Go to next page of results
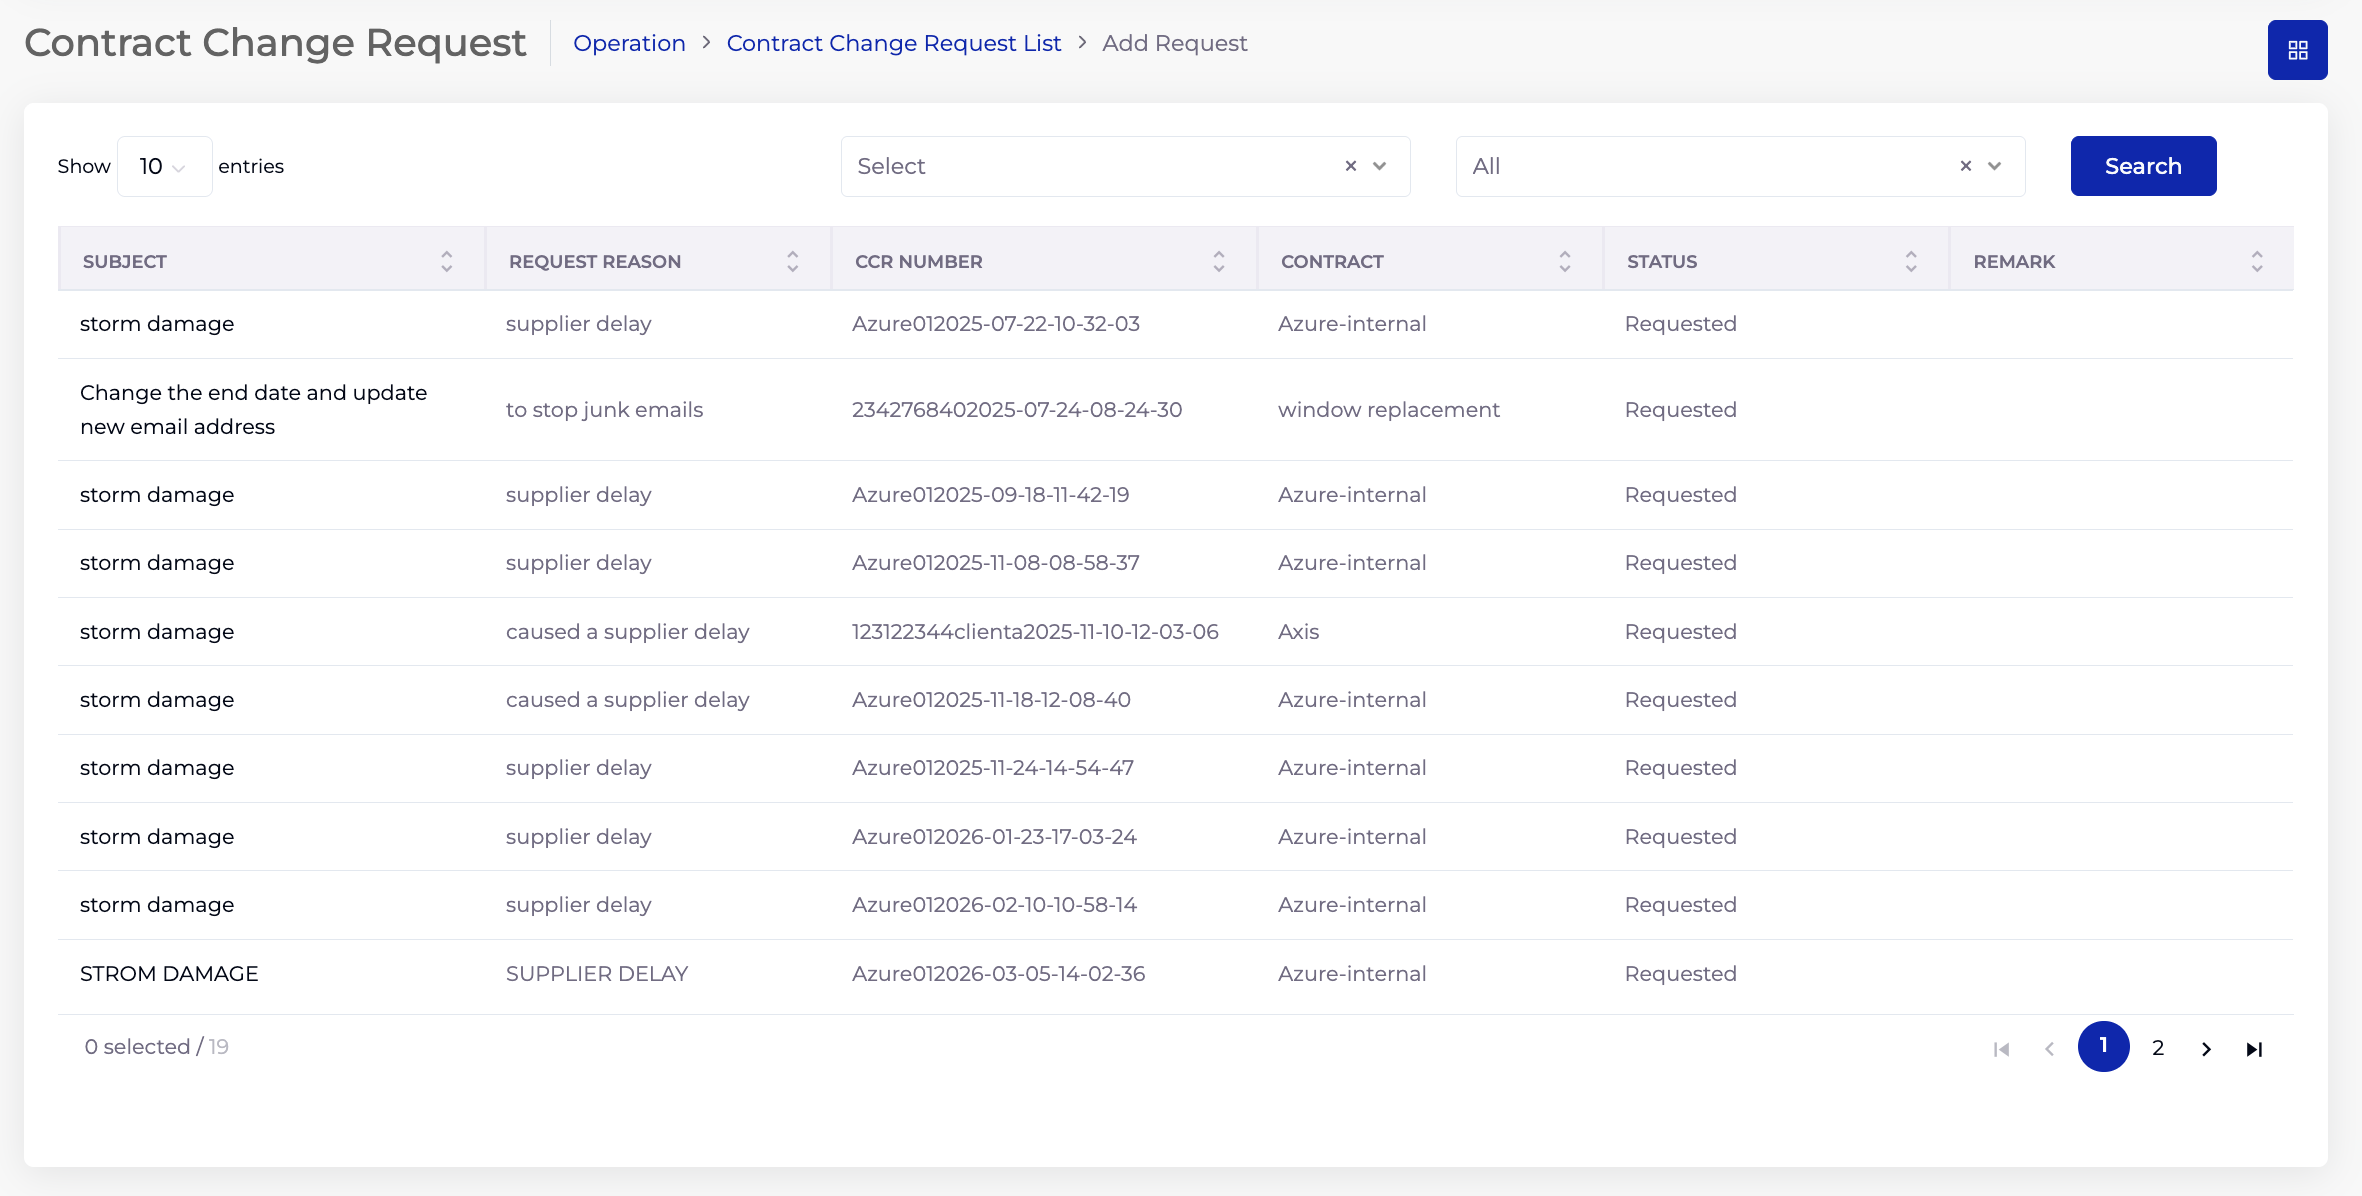 (x=2206, y=1048)
